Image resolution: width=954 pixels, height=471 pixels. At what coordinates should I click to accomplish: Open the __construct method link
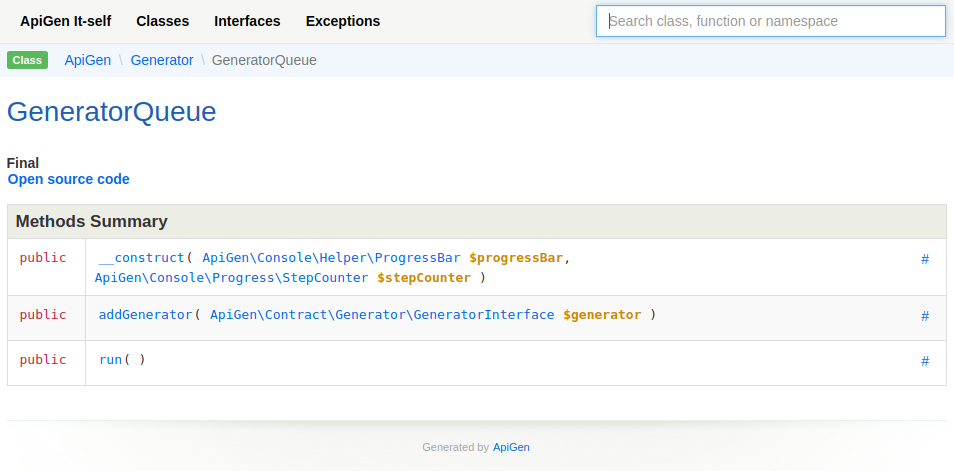[x=141, y=258]
